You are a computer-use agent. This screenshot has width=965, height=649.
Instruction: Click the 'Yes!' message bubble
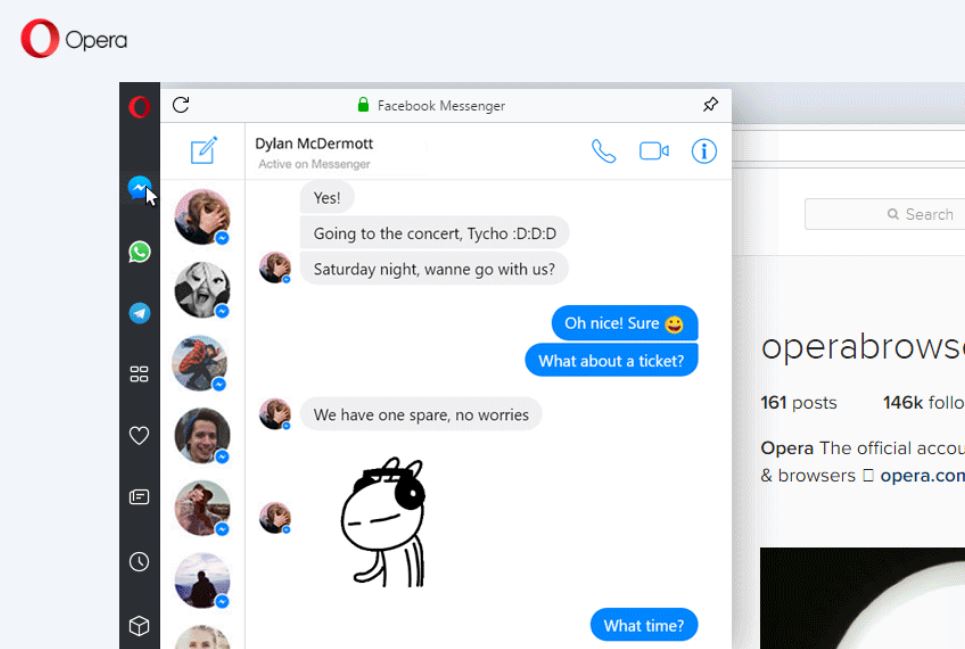tap(327, 197)
